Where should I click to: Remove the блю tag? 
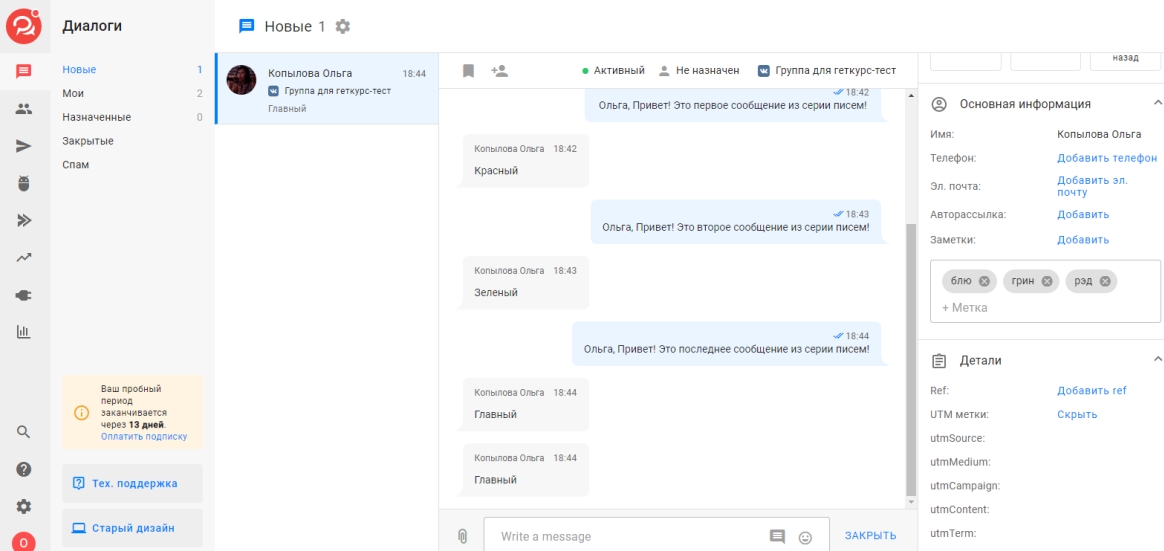[984, 281]
